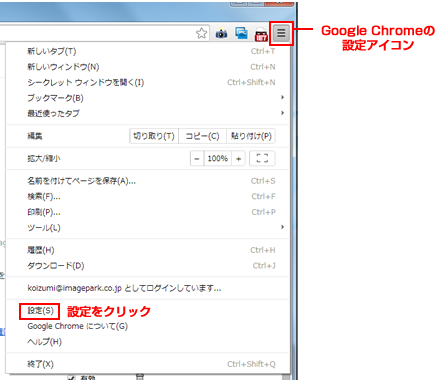
Task: Open the blue screen-capture extension icon
Action: tap(241, 33)
